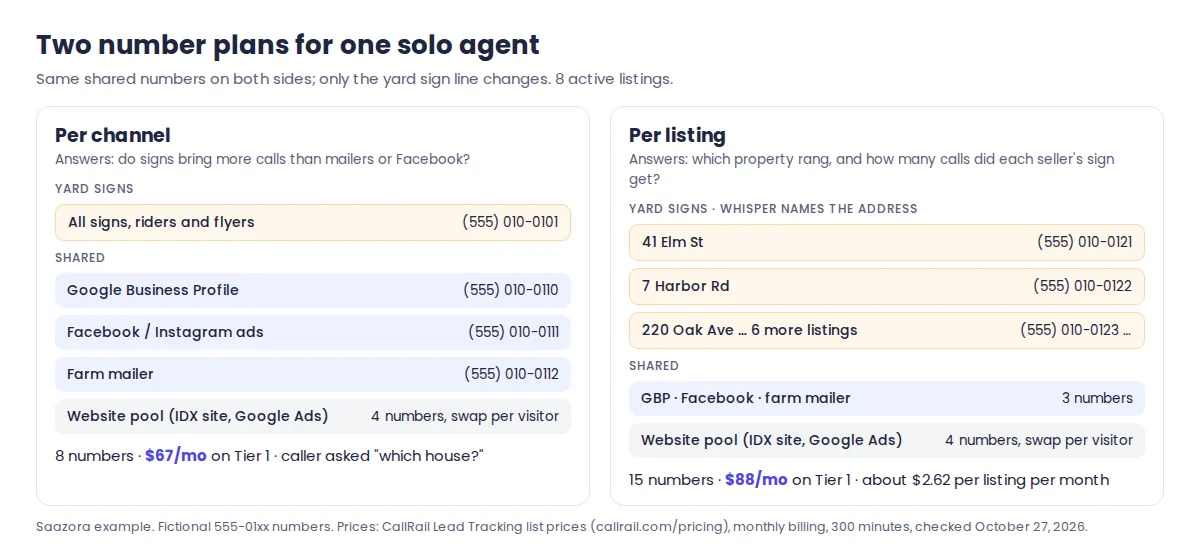Click the "7 Harbor Rd" listing label

(686, 286)
